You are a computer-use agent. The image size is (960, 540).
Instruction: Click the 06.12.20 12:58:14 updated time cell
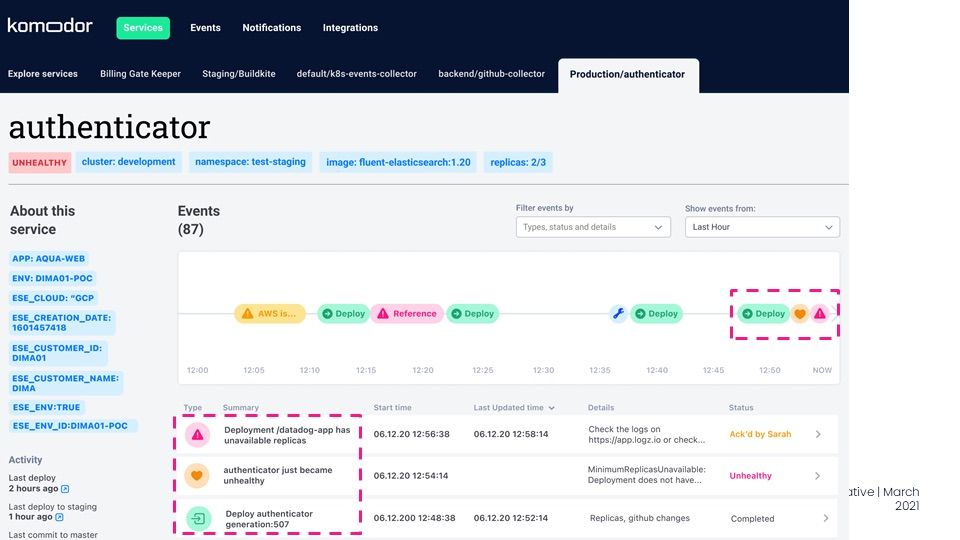[x=511, y=434]
